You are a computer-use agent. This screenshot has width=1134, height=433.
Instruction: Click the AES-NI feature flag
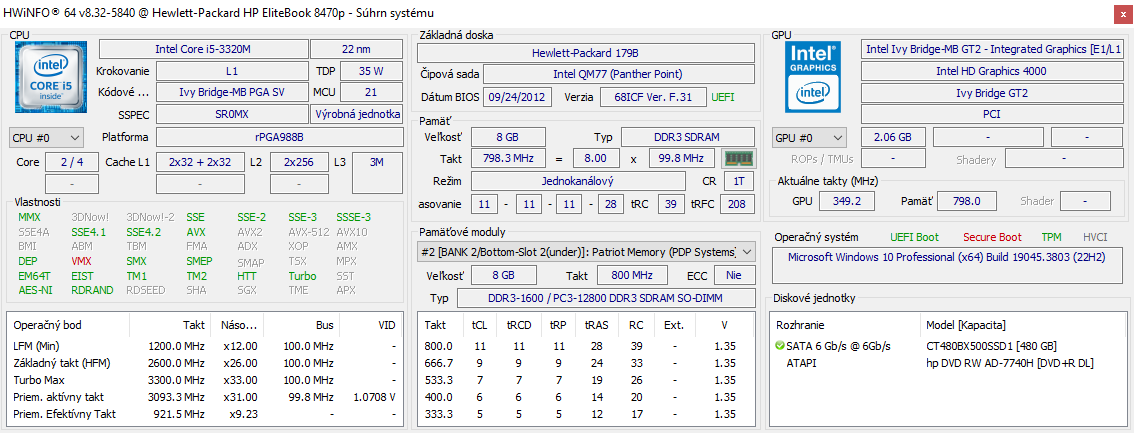tap(35, 290)
